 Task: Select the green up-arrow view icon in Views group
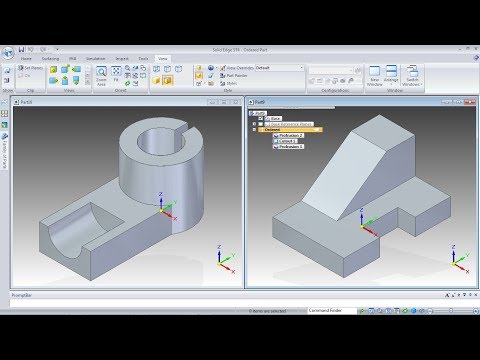(65, 80)
